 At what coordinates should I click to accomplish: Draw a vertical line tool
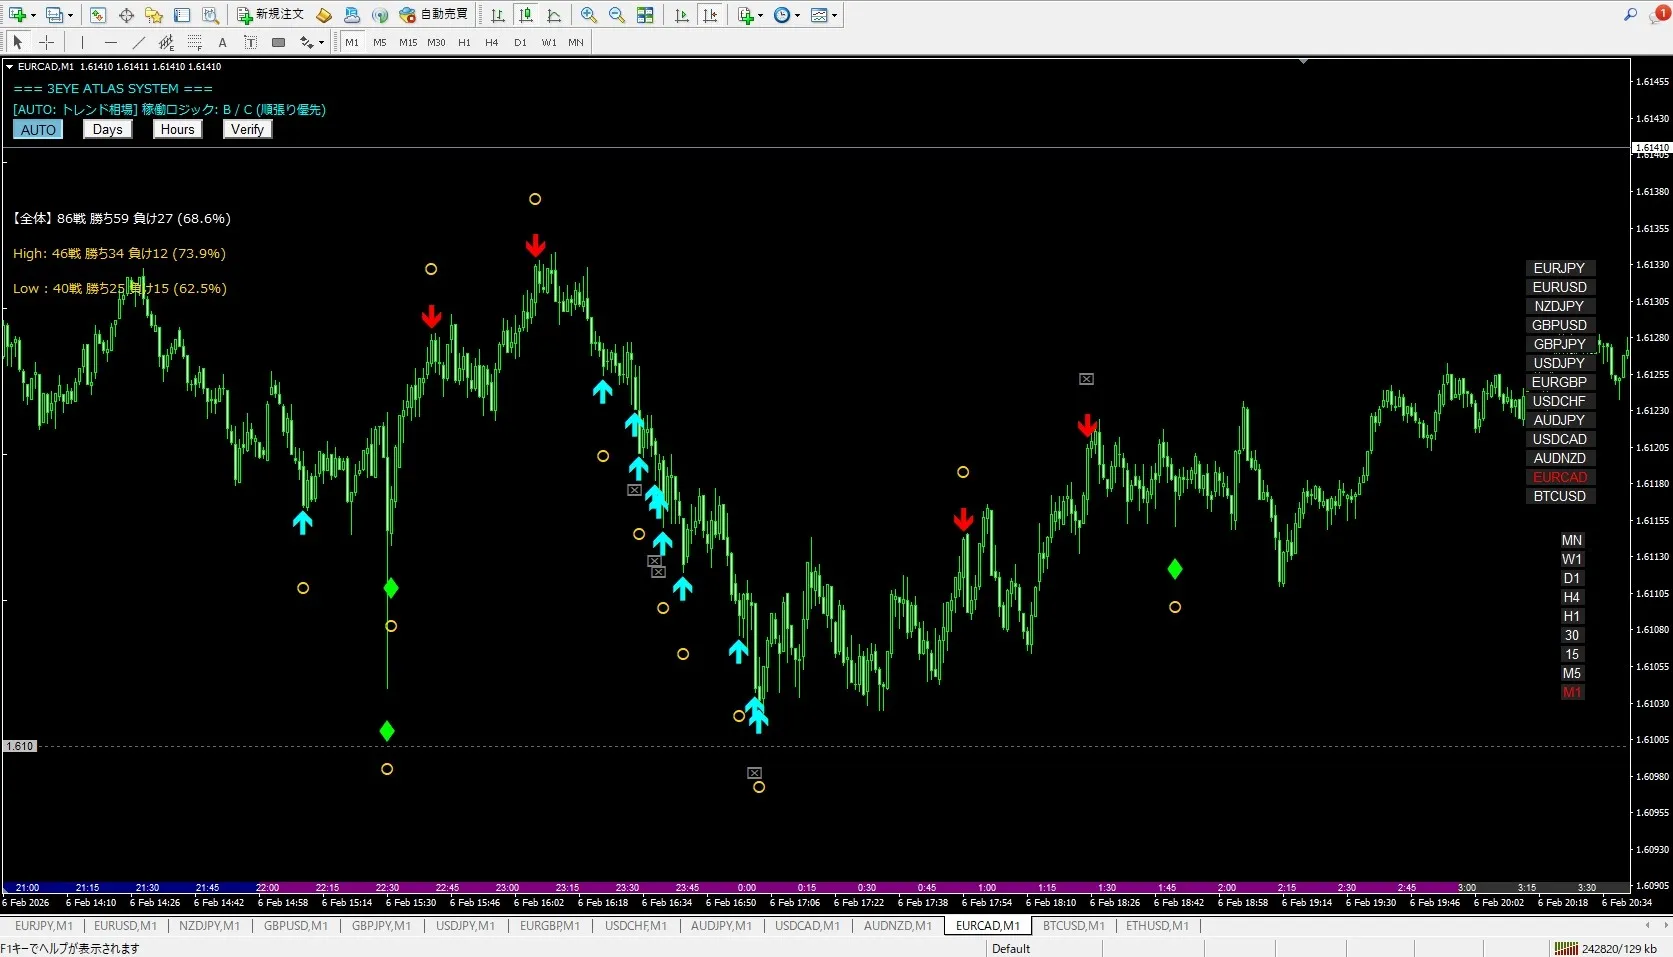click(82, 42)
